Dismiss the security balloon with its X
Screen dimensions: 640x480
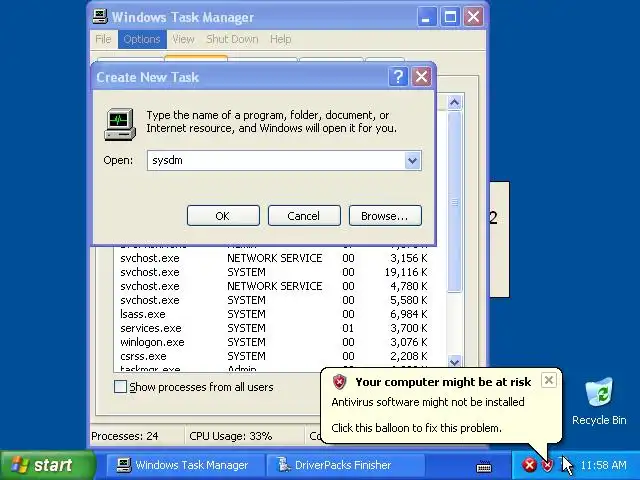coord(549,380)
